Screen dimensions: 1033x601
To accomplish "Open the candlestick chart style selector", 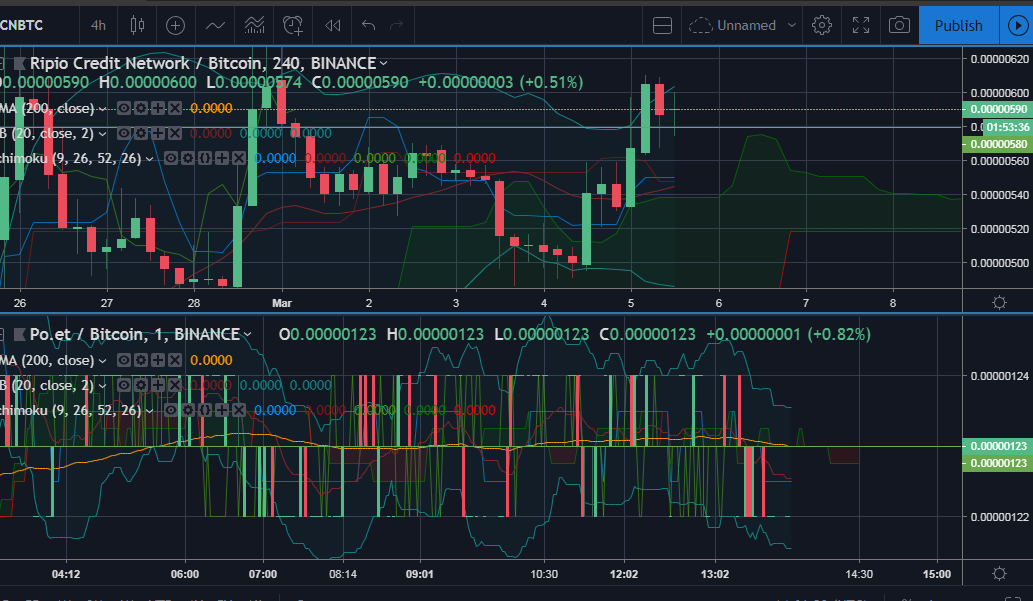I will click(137, 26).
